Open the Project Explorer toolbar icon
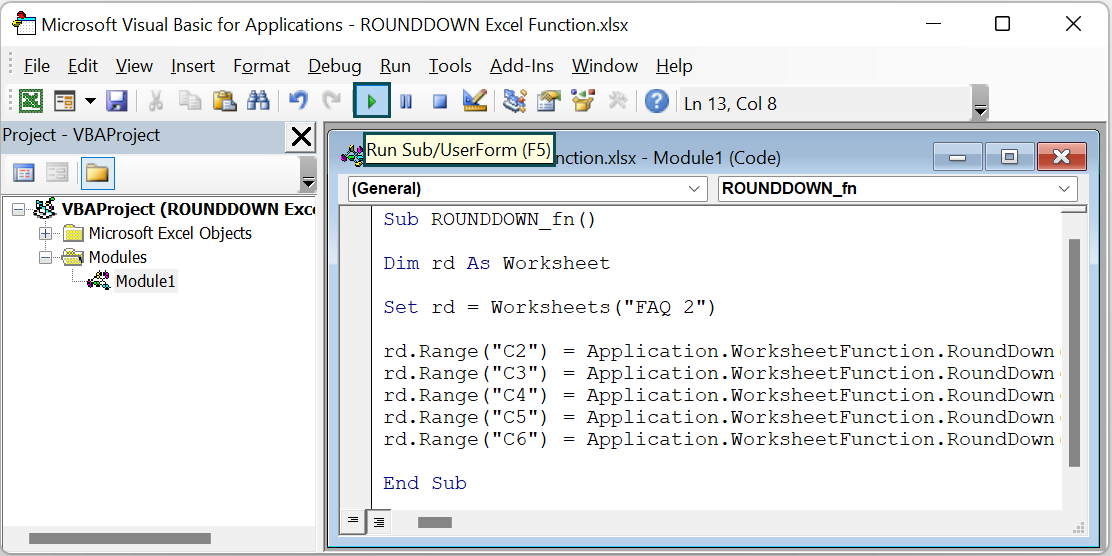1112x556 pixels. 514,101
